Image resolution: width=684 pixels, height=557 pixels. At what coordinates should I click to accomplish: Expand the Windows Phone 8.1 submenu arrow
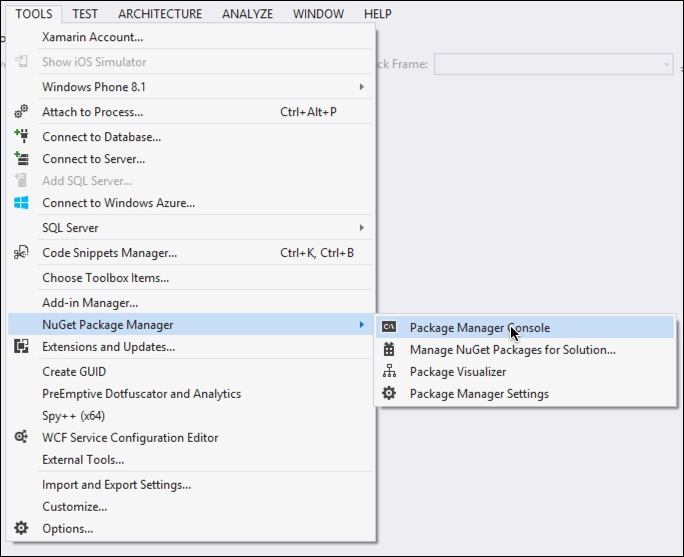362,87
